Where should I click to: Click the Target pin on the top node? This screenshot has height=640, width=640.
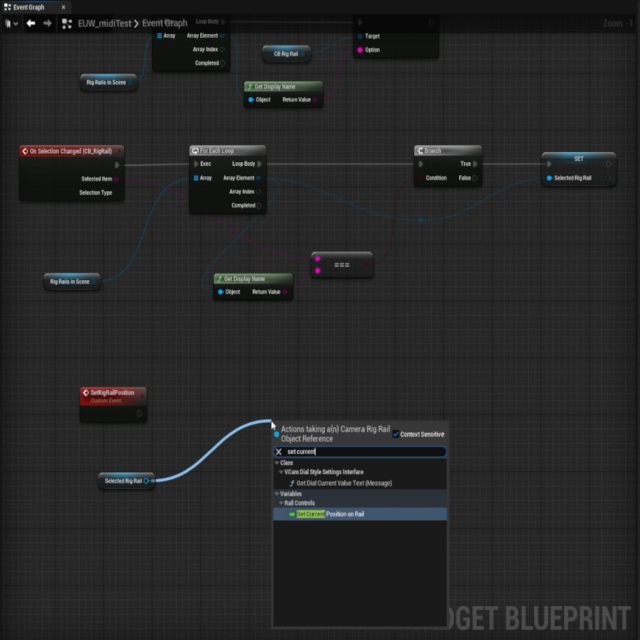360,36
